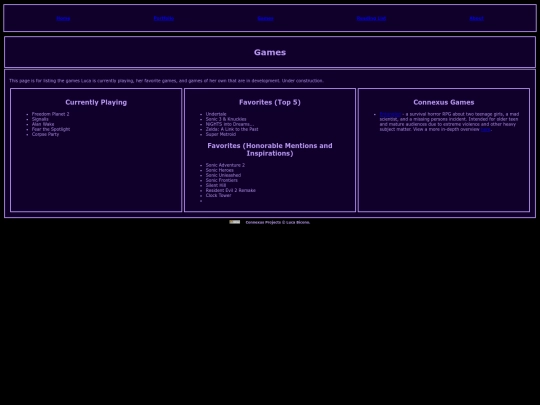The height and width of the screenshot is (405, 540).
Task: Select the Sonic Frontiers list item
Action: coord(221,180)
